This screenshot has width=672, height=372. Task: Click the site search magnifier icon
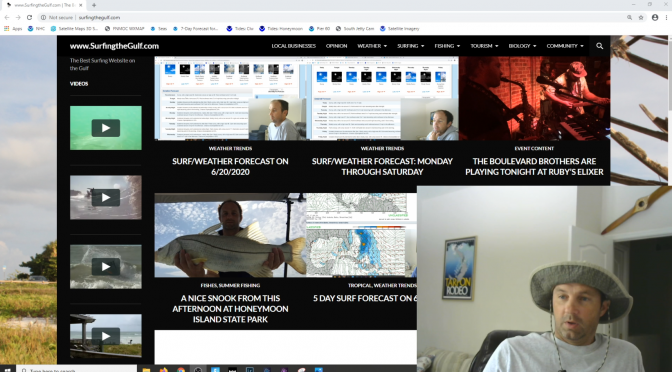[x=600, y=46]
